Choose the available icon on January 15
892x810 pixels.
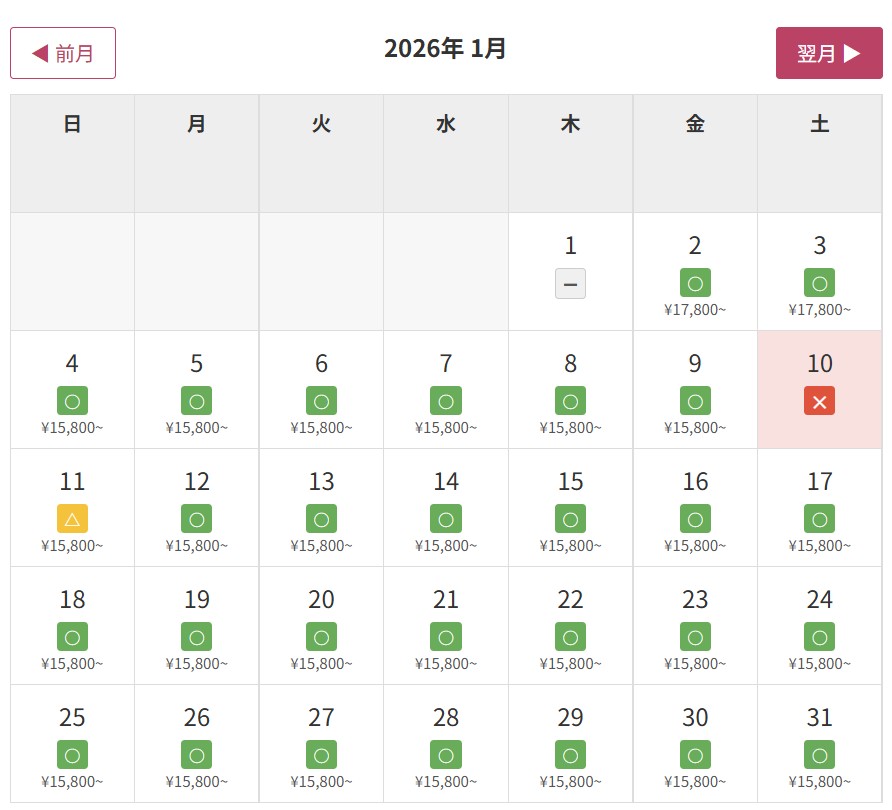click(x=570, y=519)
